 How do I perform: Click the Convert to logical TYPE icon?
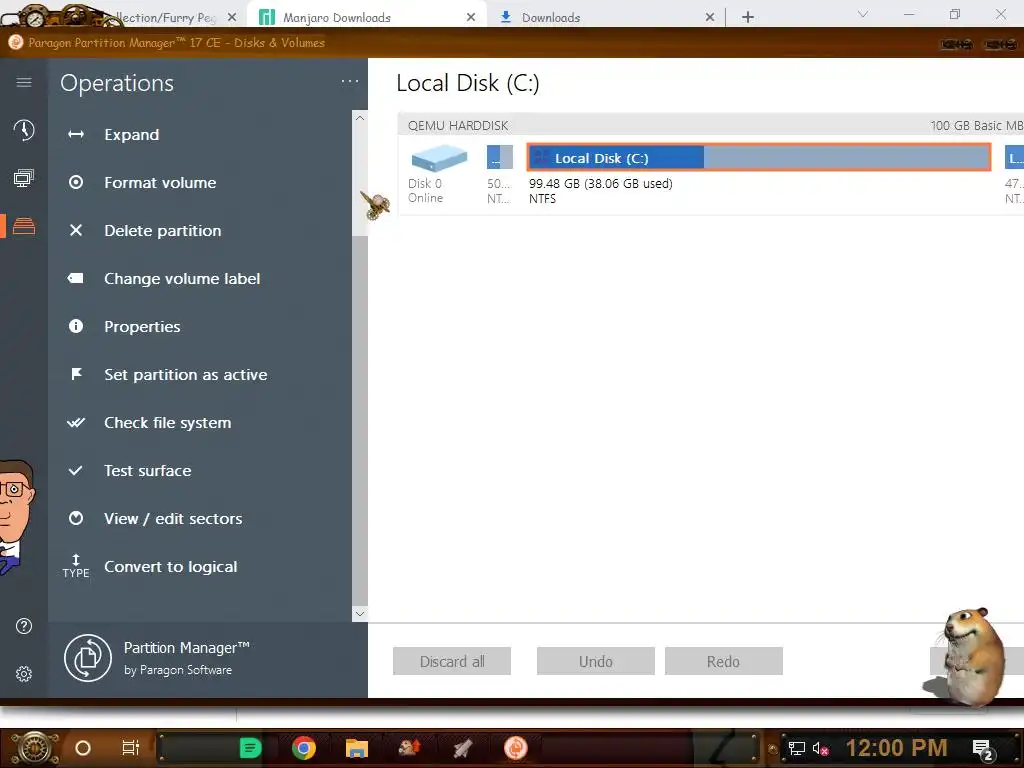pyautogui.click(x=76, y=566)
